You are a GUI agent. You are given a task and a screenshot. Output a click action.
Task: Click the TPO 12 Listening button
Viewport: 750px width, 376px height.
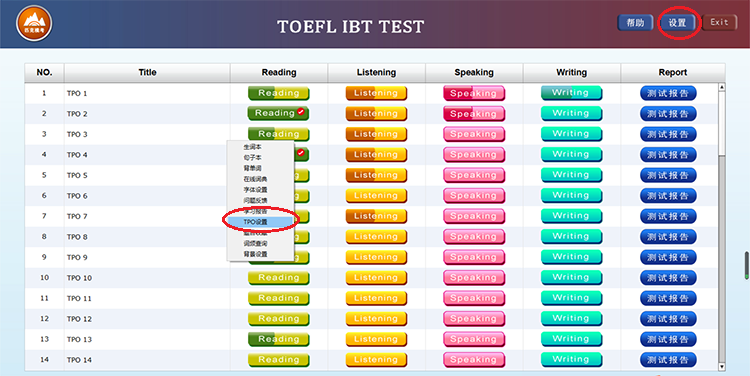click(376, 319)
